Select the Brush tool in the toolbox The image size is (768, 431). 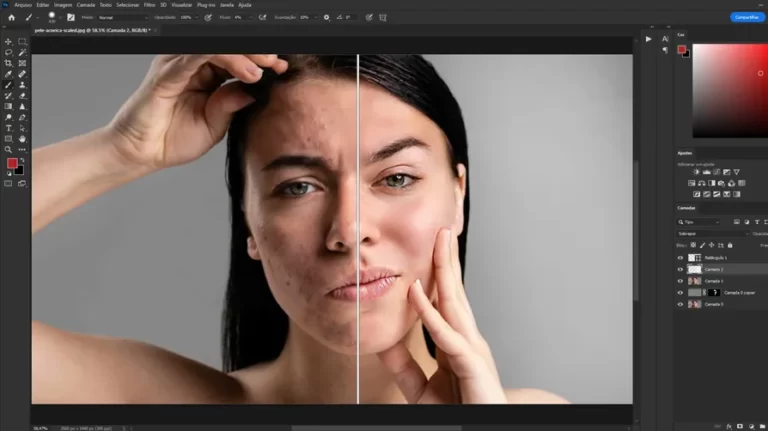coord(9,84)
